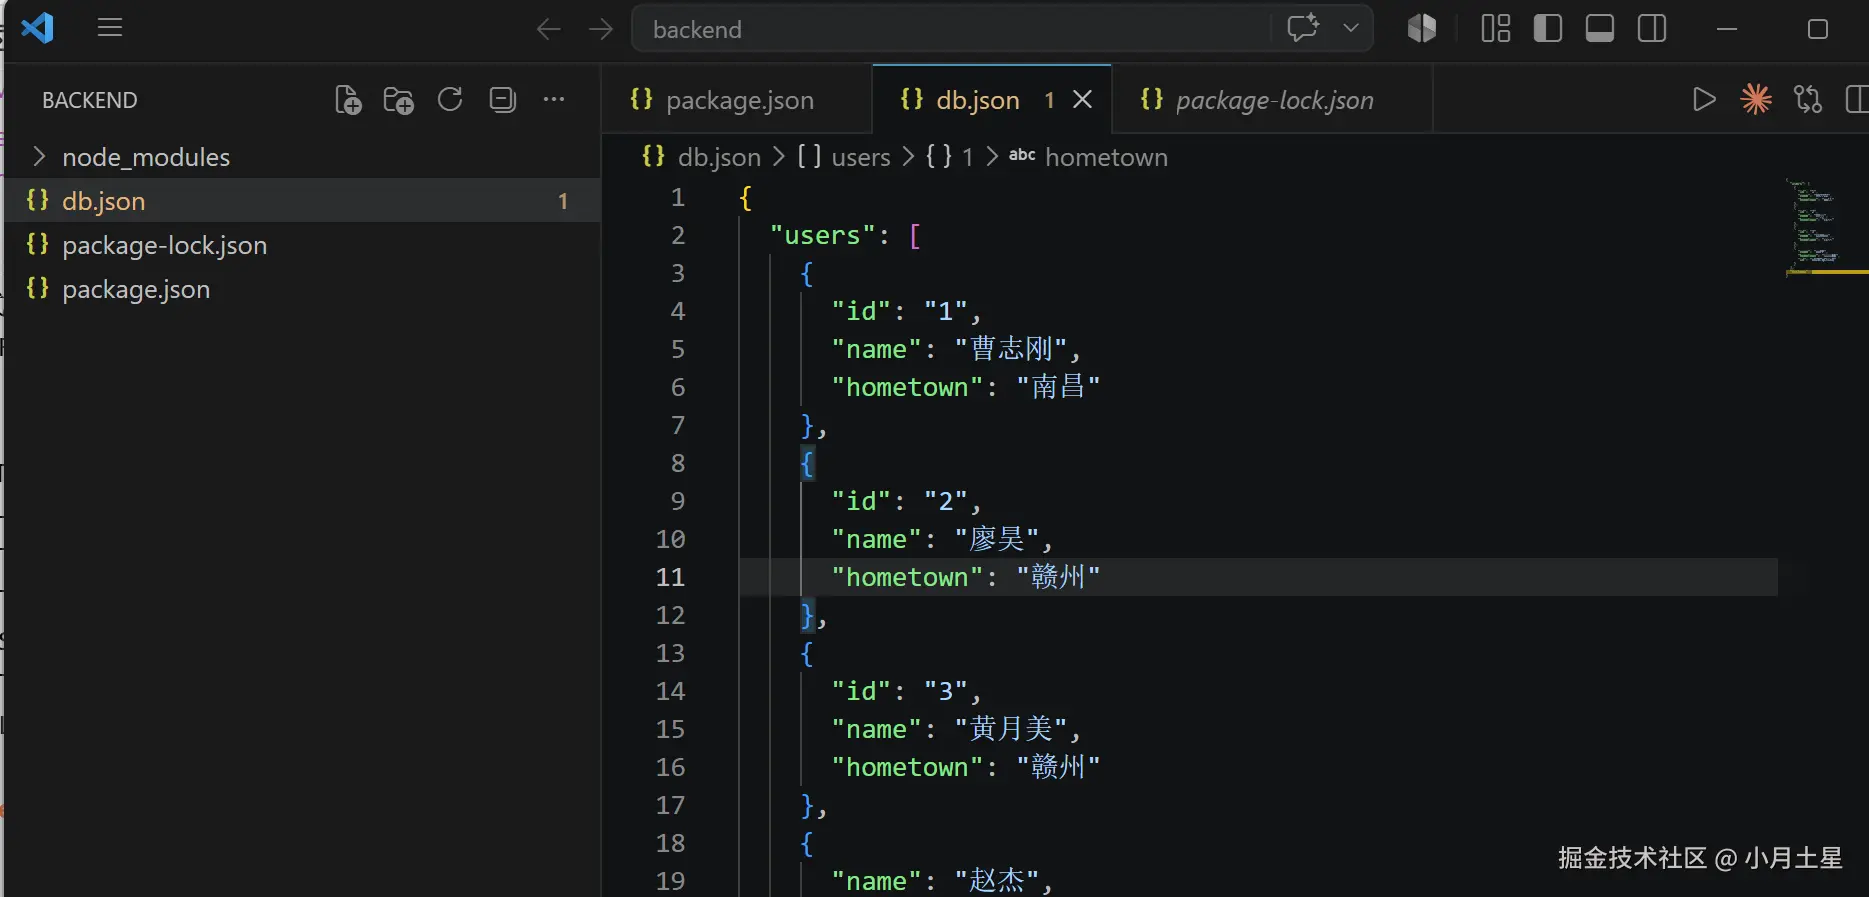Viewport: 1869px width, 897px height.
Task: Maximize the VS Code window
Action: [1818, 29]
